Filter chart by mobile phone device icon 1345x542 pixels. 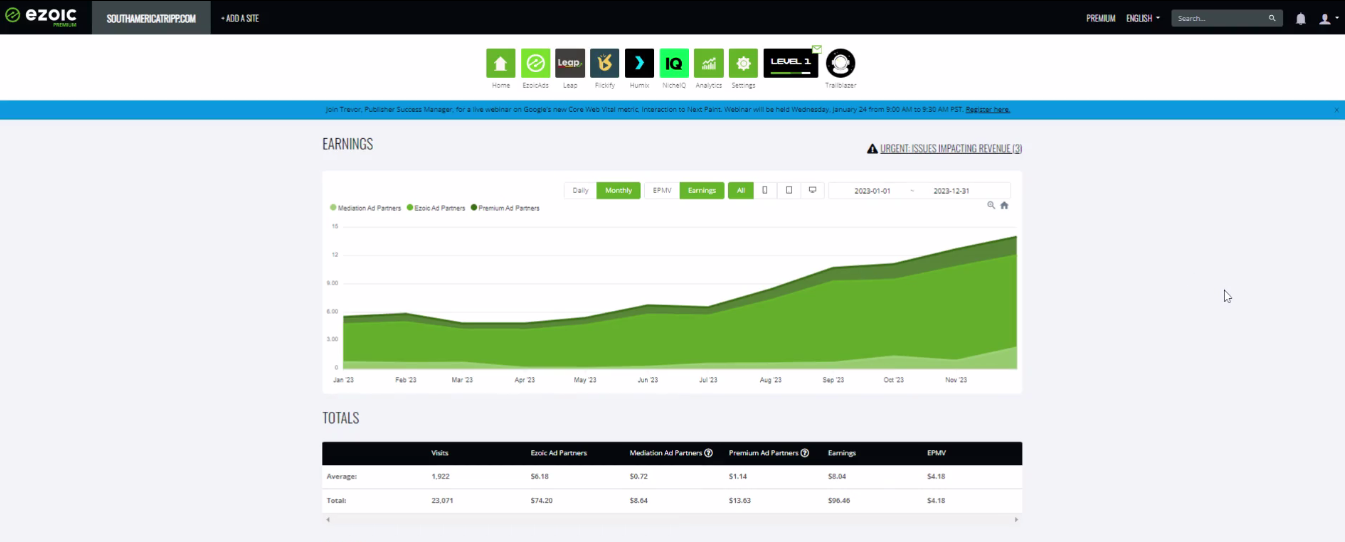pos(765,190)
